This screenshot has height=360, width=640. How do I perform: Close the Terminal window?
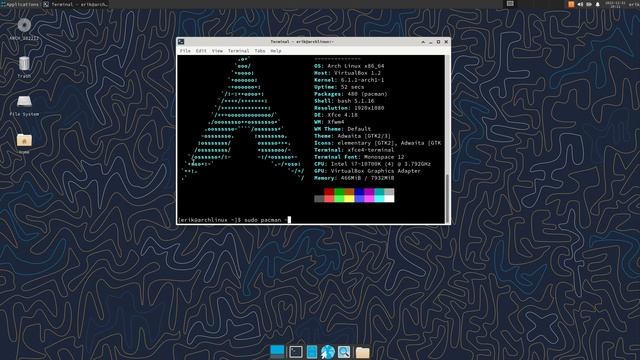[446, 42]
